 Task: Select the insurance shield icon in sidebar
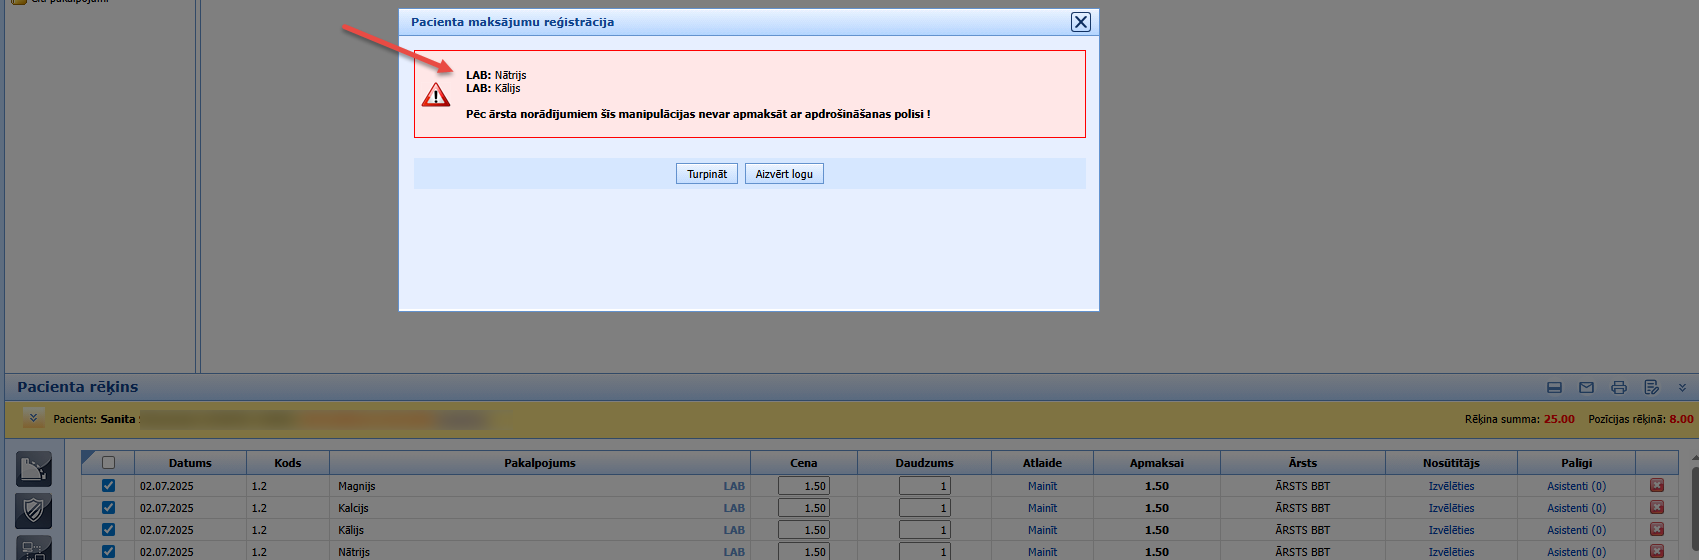pos(34,511)
